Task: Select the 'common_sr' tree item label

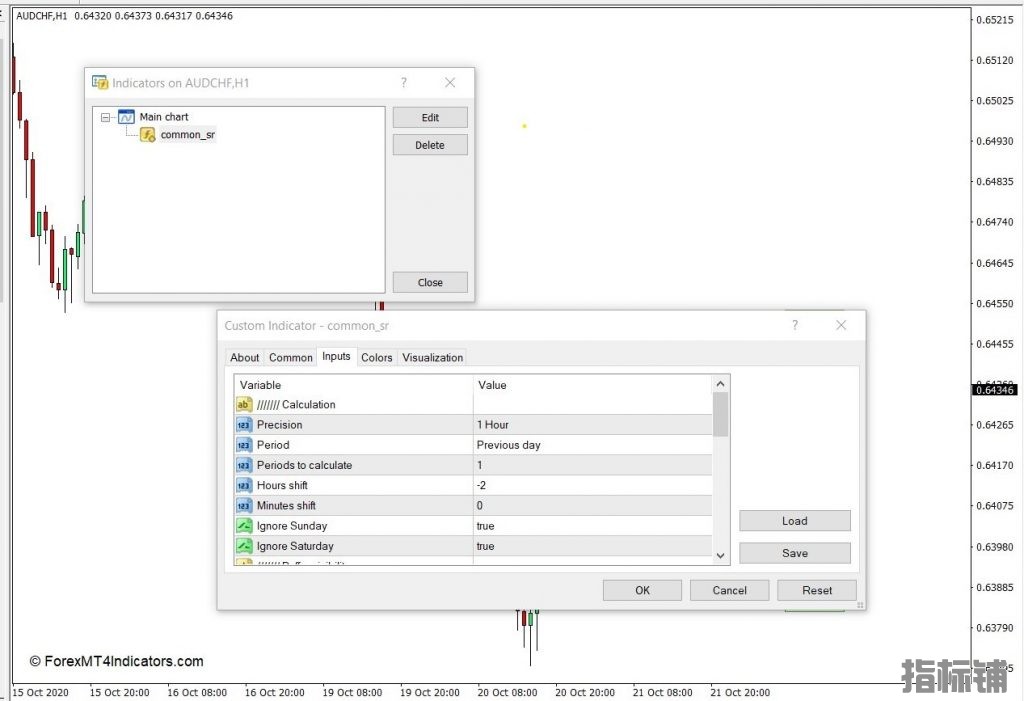Action: point(187,135)
